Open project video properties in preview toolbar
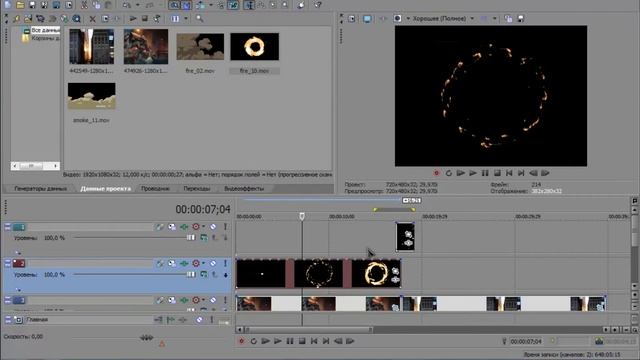 [x=352, y=18]
